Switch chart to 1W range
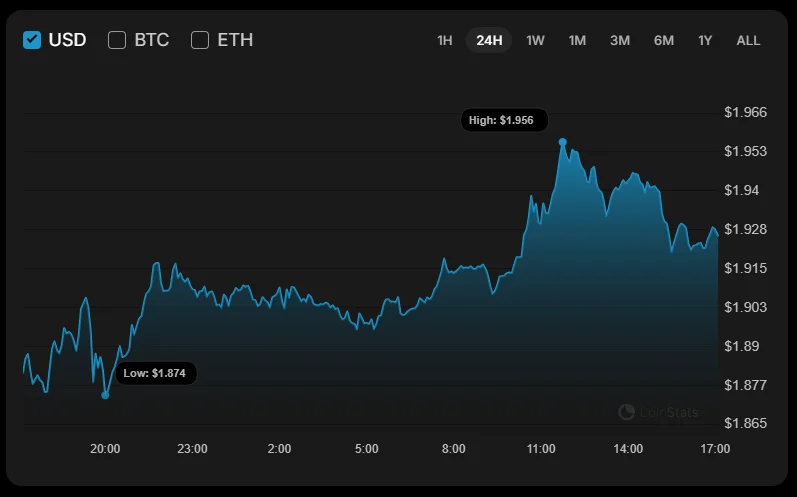This screenshot has width=797, height=497. coord(535,40)
